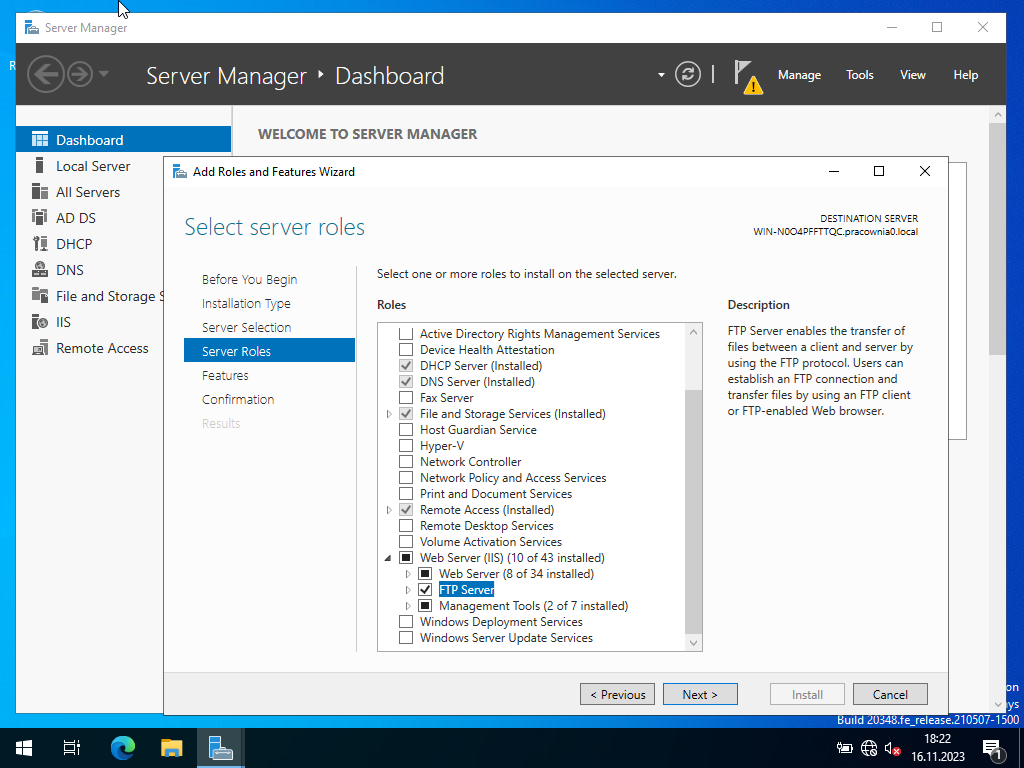Expand Web Server (8 of 34 installed) node
This screenshot has width=1024, height=768.
coord(408,574)
